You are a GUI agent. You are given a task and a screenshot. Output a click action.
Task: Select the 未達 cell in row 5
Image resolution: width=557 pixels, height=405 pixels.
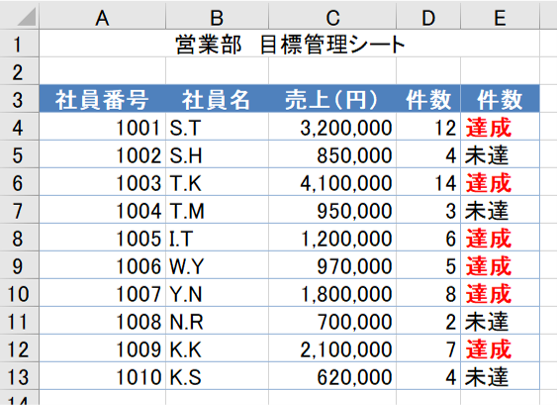click(x=500, y=155)
